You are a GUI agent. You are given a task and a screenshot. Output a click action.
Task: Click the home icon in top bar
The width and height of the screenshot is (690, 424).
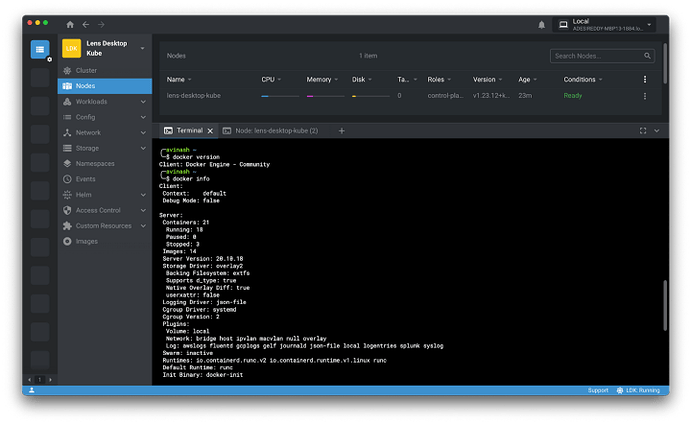coord(69,24)
